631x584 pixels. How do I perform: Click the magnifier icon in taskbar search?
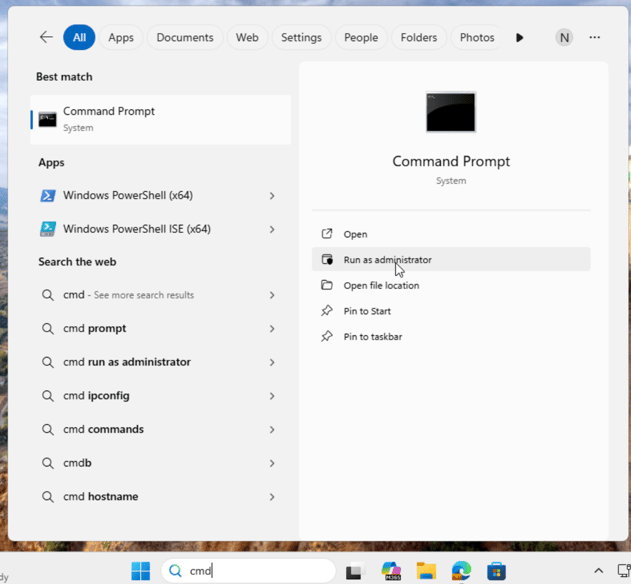(175, 571)
